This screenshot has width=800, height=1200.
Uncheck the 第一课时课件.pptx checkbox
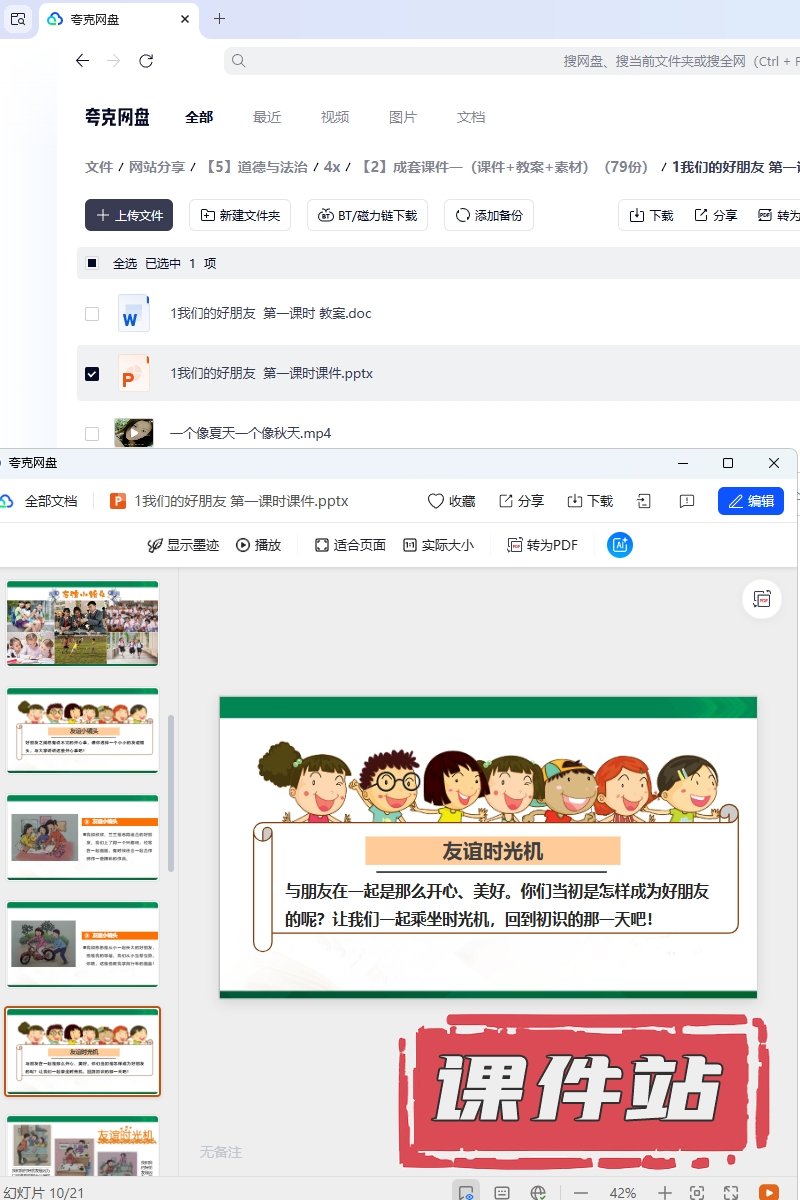pyautogui.click(x=92, y=374)
